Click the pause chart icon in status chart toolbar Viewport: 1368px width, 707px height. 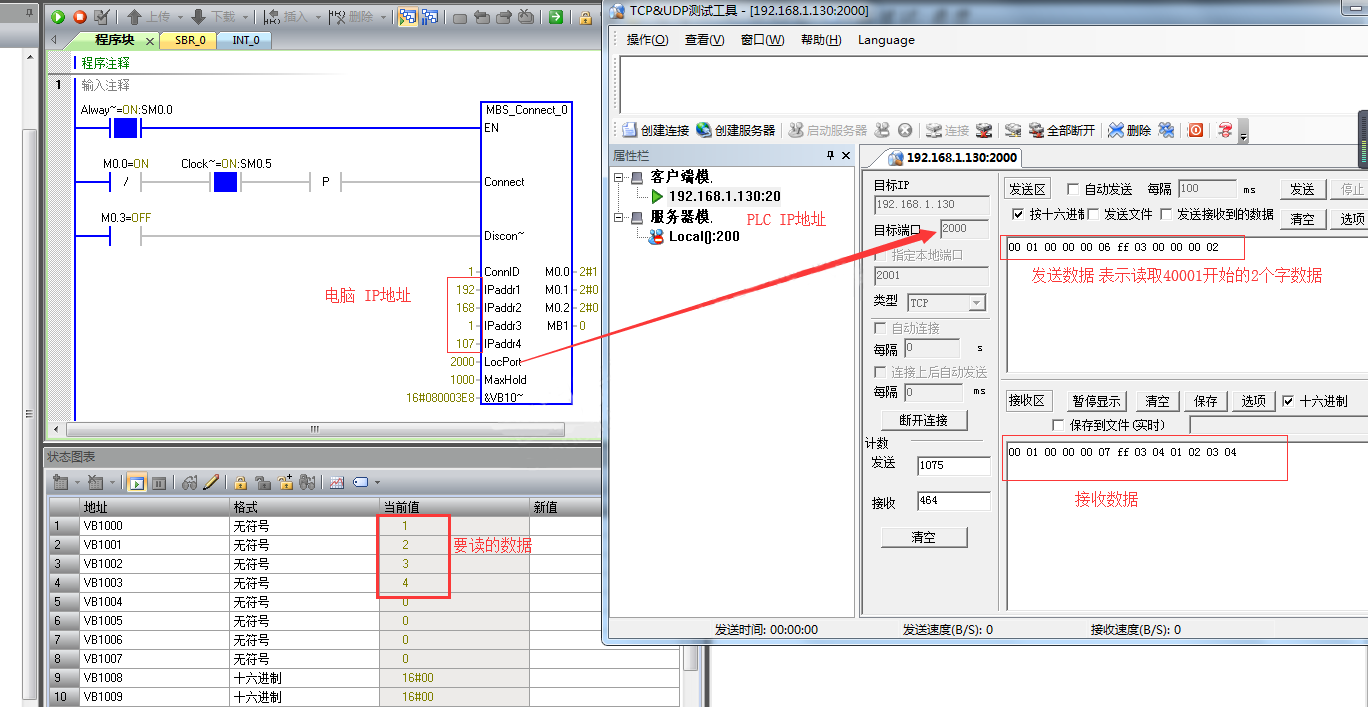click(158, 483)
